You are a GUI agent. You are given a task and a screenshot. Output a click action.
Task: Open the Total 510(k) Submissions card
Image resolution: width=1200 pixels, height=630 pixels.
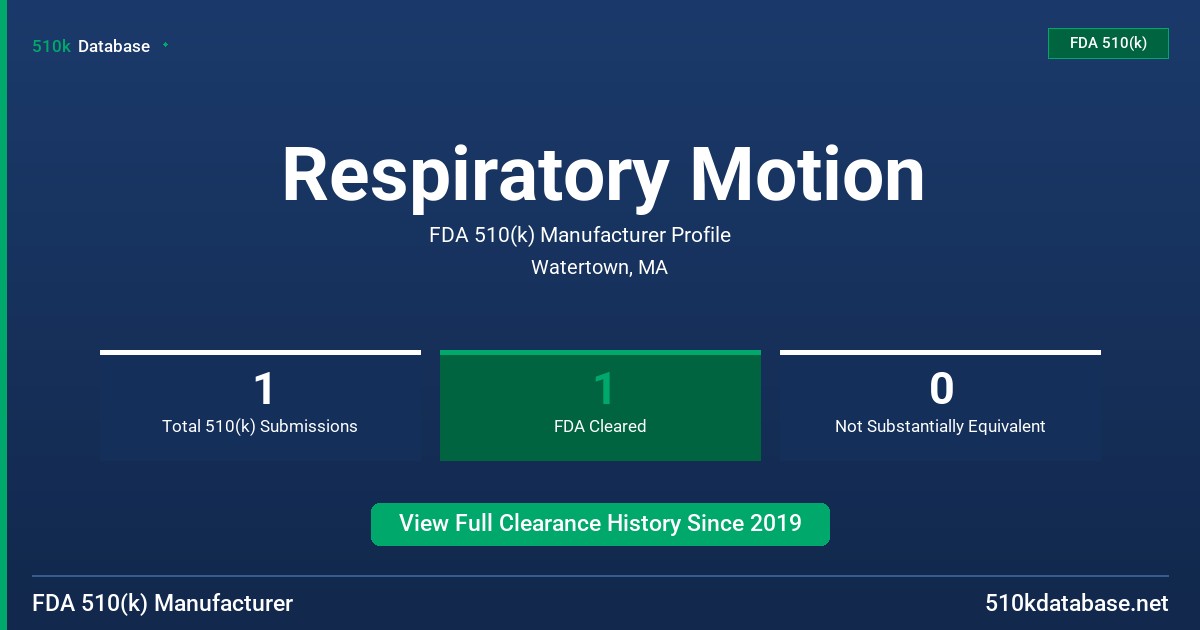pyautogui.click(x=260, y=405)
